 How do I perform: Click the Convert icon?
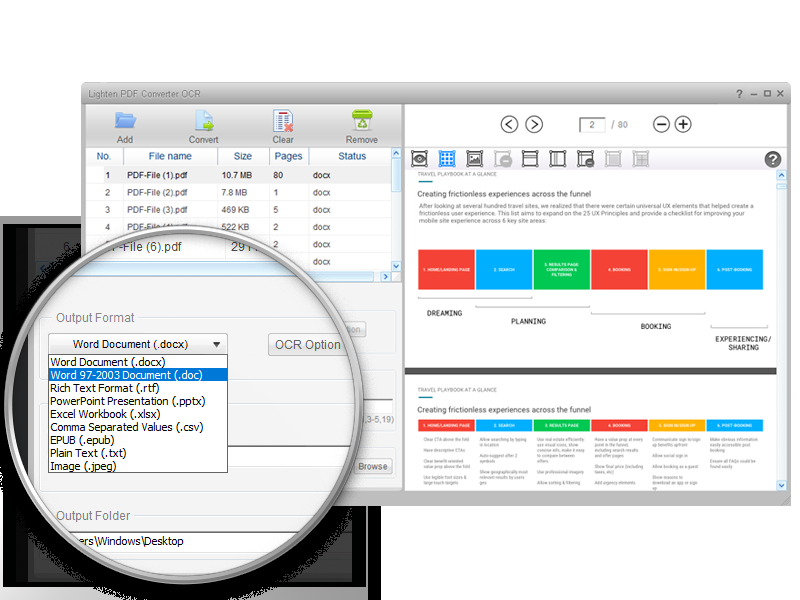(204, 121)
